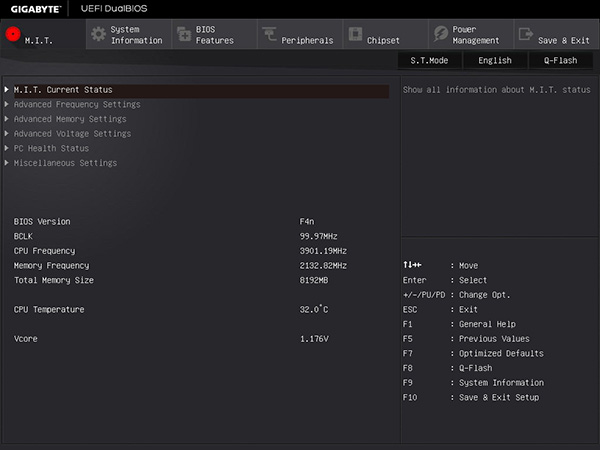
Task: Click the 3901.19MHz CPU frequency value
Action: pyautogui.click(x=323, y=251)
